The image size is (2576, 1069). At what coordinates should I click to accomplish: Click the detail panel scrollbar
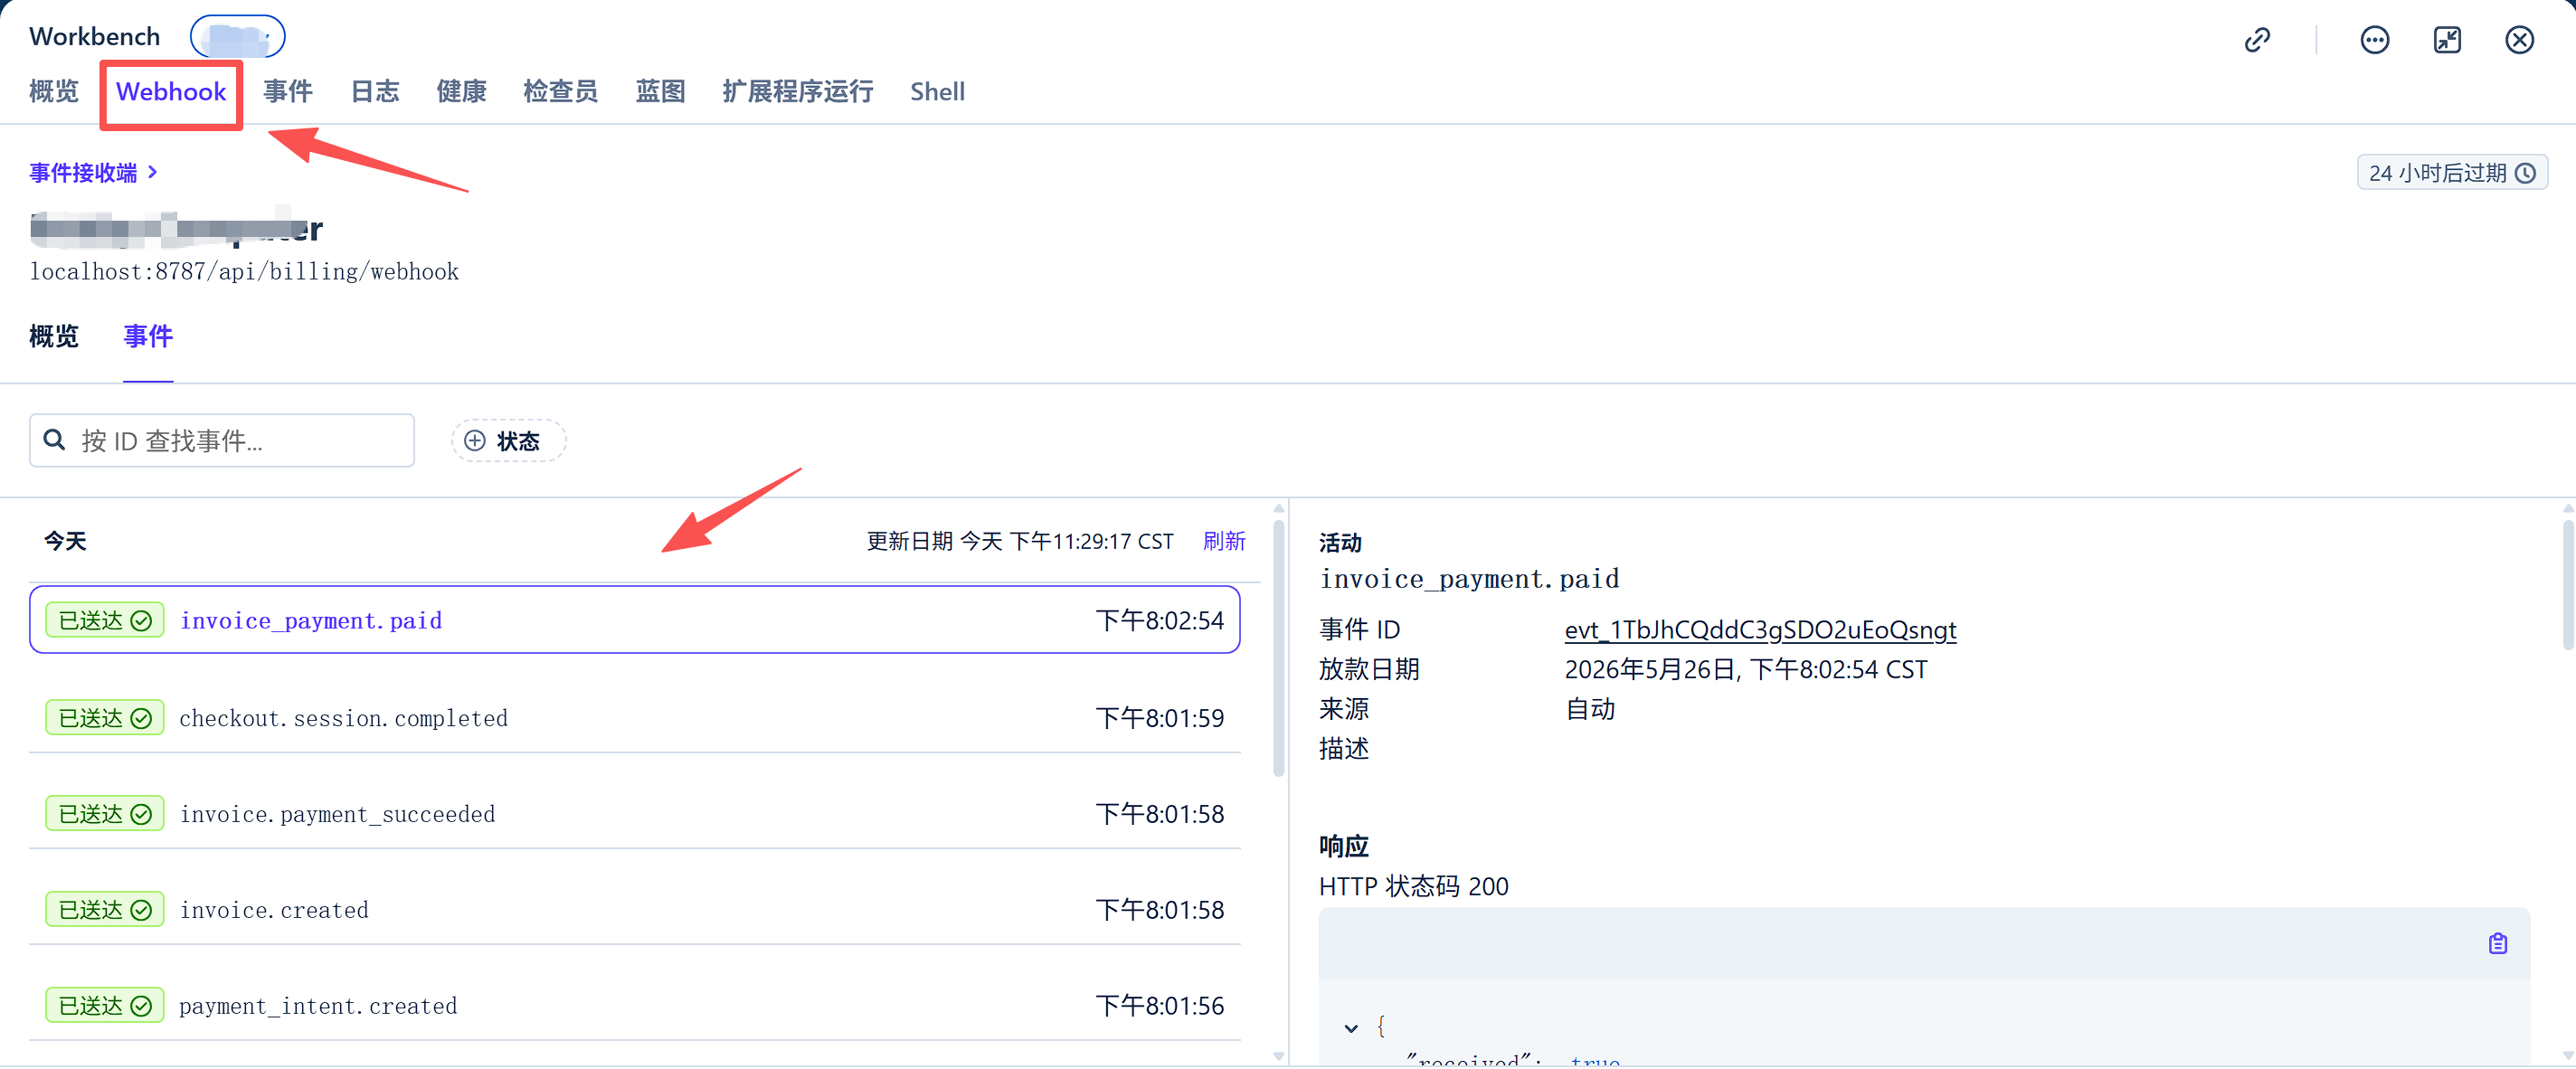(2568, 585)
